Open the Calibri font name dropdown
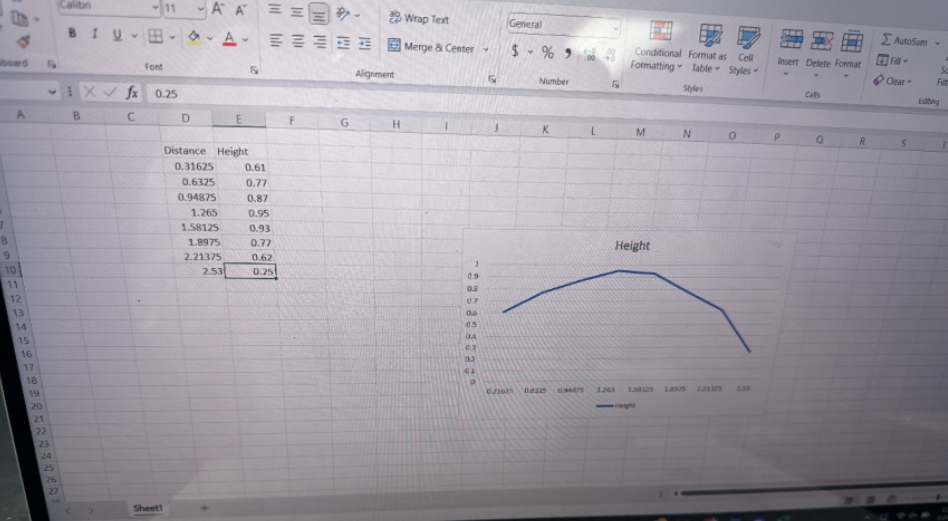This screenshot has height=521, width=948. (155, 8)
